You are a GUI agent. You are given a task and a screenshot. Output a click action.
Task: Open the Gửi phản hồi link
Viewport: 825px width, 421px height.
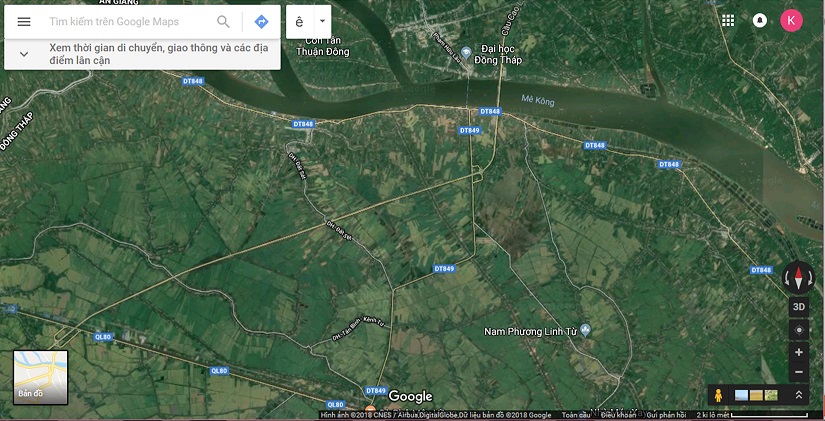pos(666,415)
